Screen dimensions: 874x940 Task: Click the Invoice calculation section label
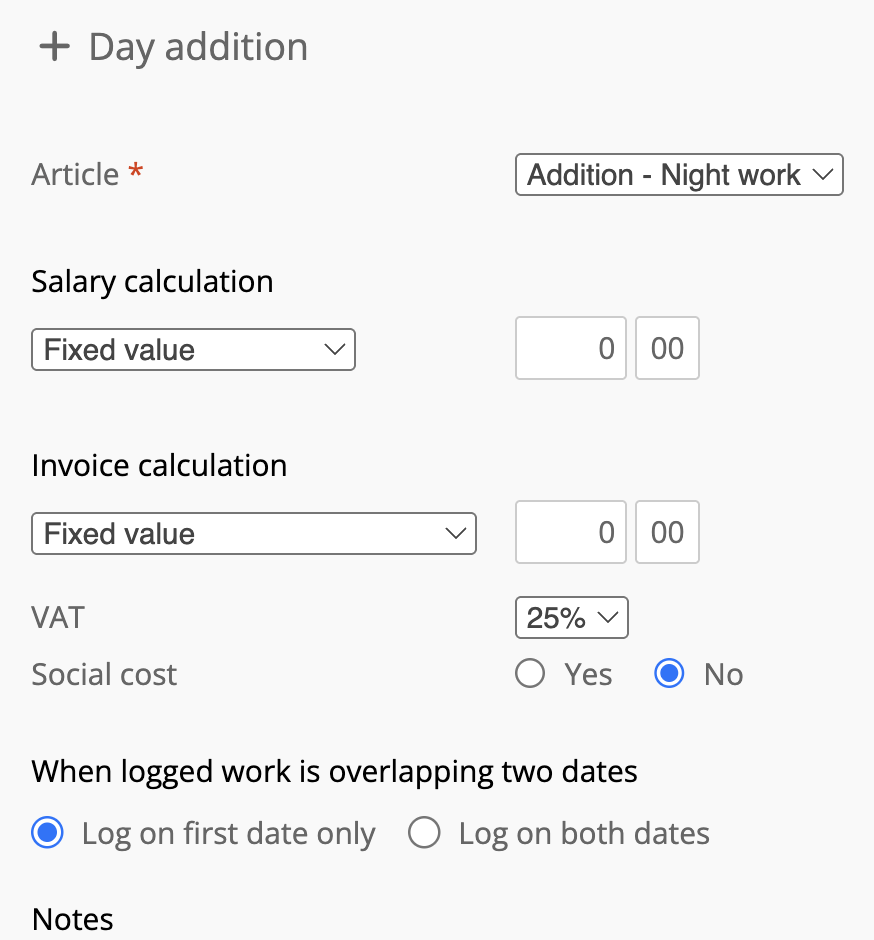click(x=159, y=465)
